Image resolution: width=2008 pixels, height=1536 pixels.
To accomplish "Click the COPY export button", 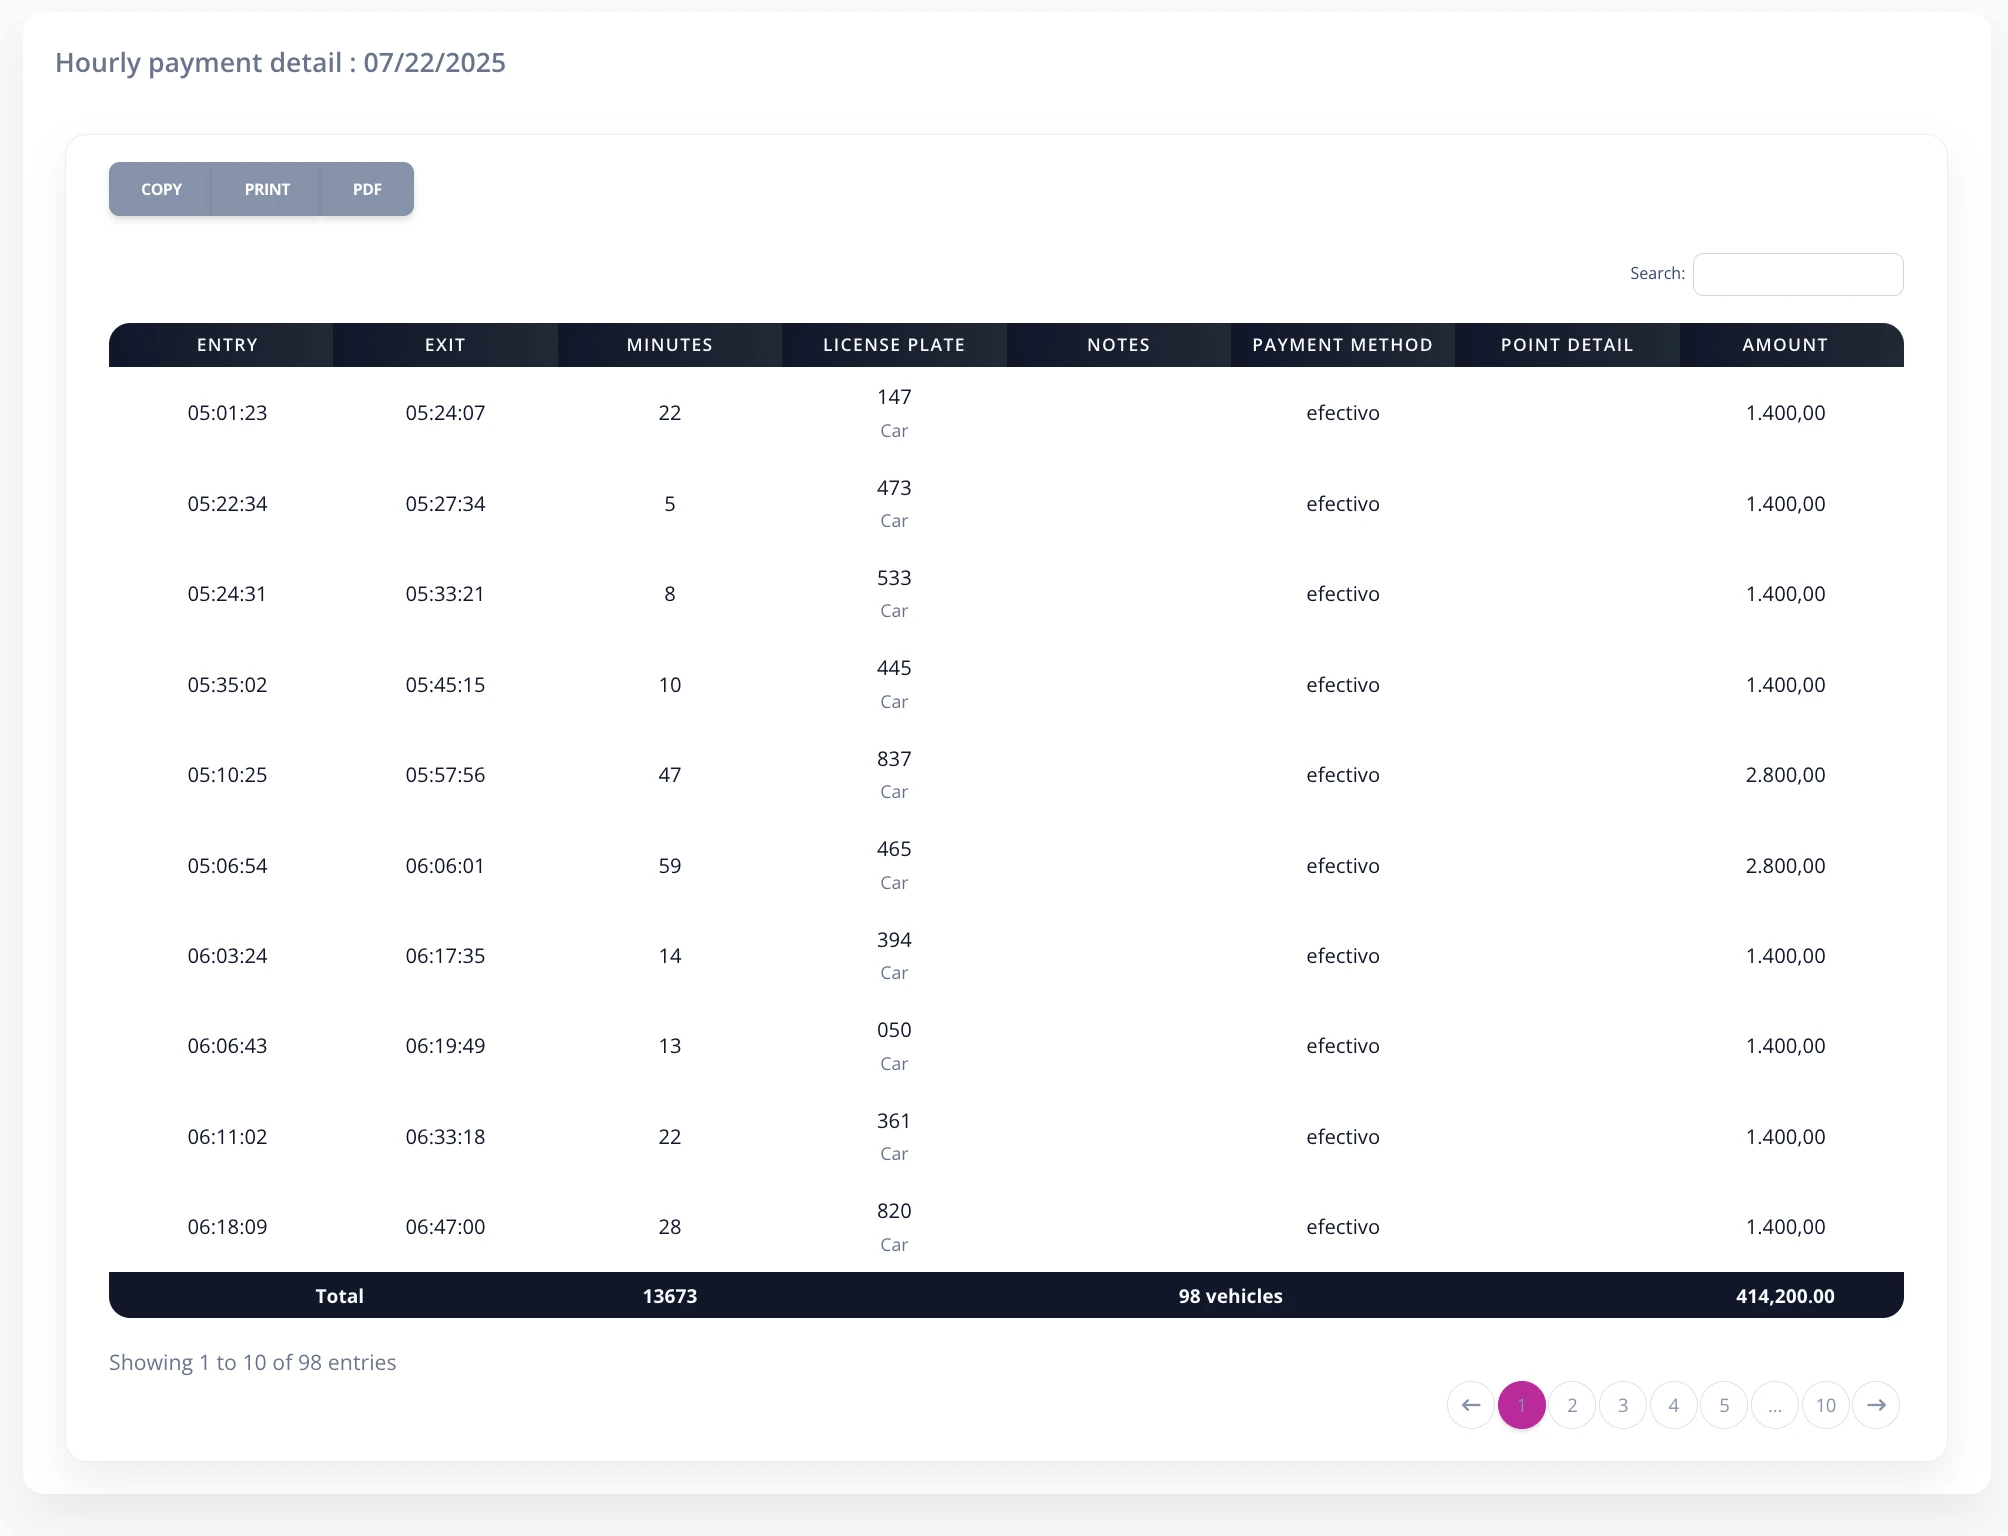I will pyautogui.click(x=161, y=189).
